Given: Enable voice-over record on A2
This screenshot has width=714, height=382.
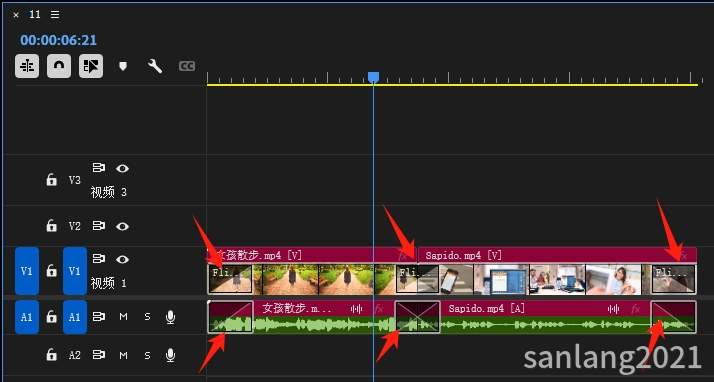Looking at the screenshot, I should point(170,355).
